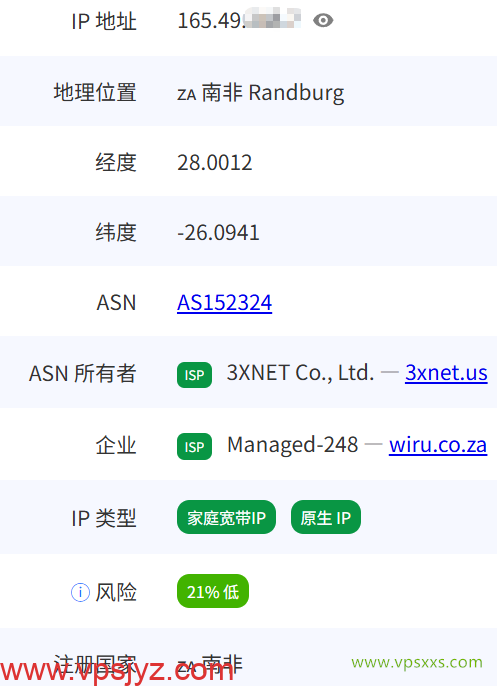Click the 纬度 label

(x=116, y=232)
